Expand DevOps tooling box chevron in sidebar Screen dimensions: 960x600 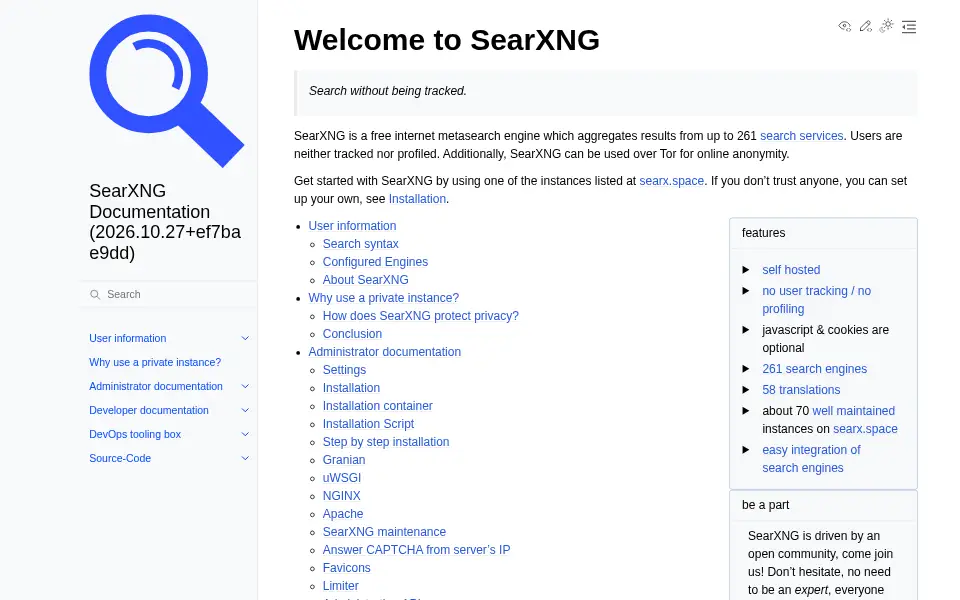(x=245, y=434)
